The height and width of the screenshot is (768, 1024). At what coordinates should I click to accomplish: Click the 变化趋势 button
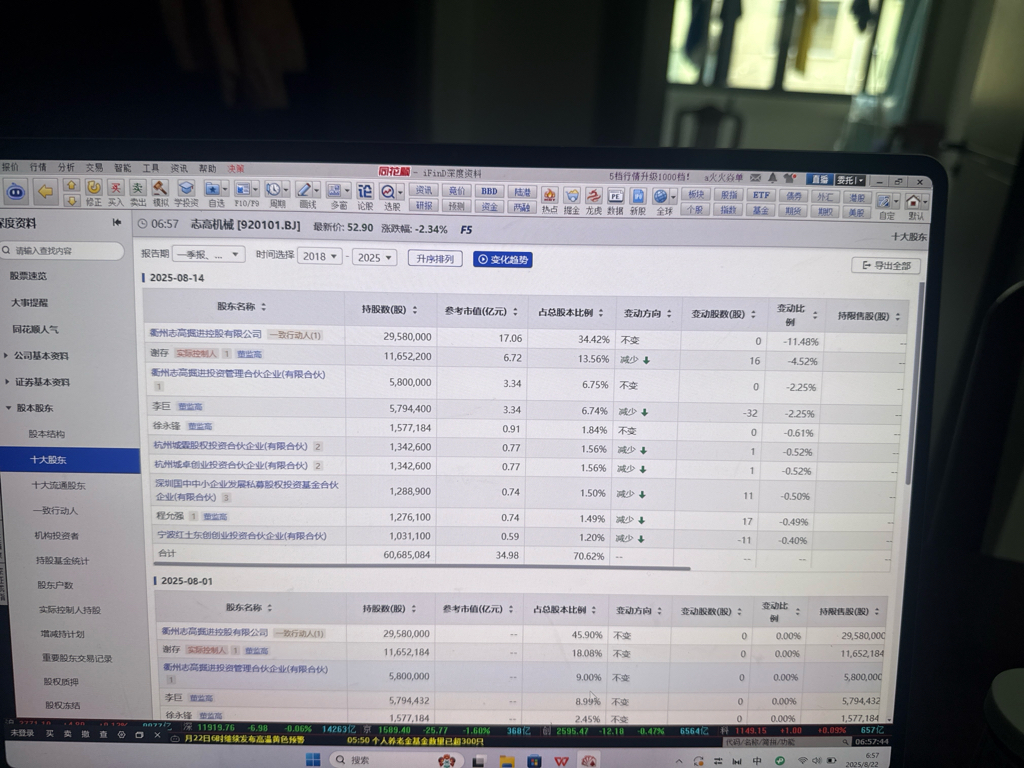point(503,259)
